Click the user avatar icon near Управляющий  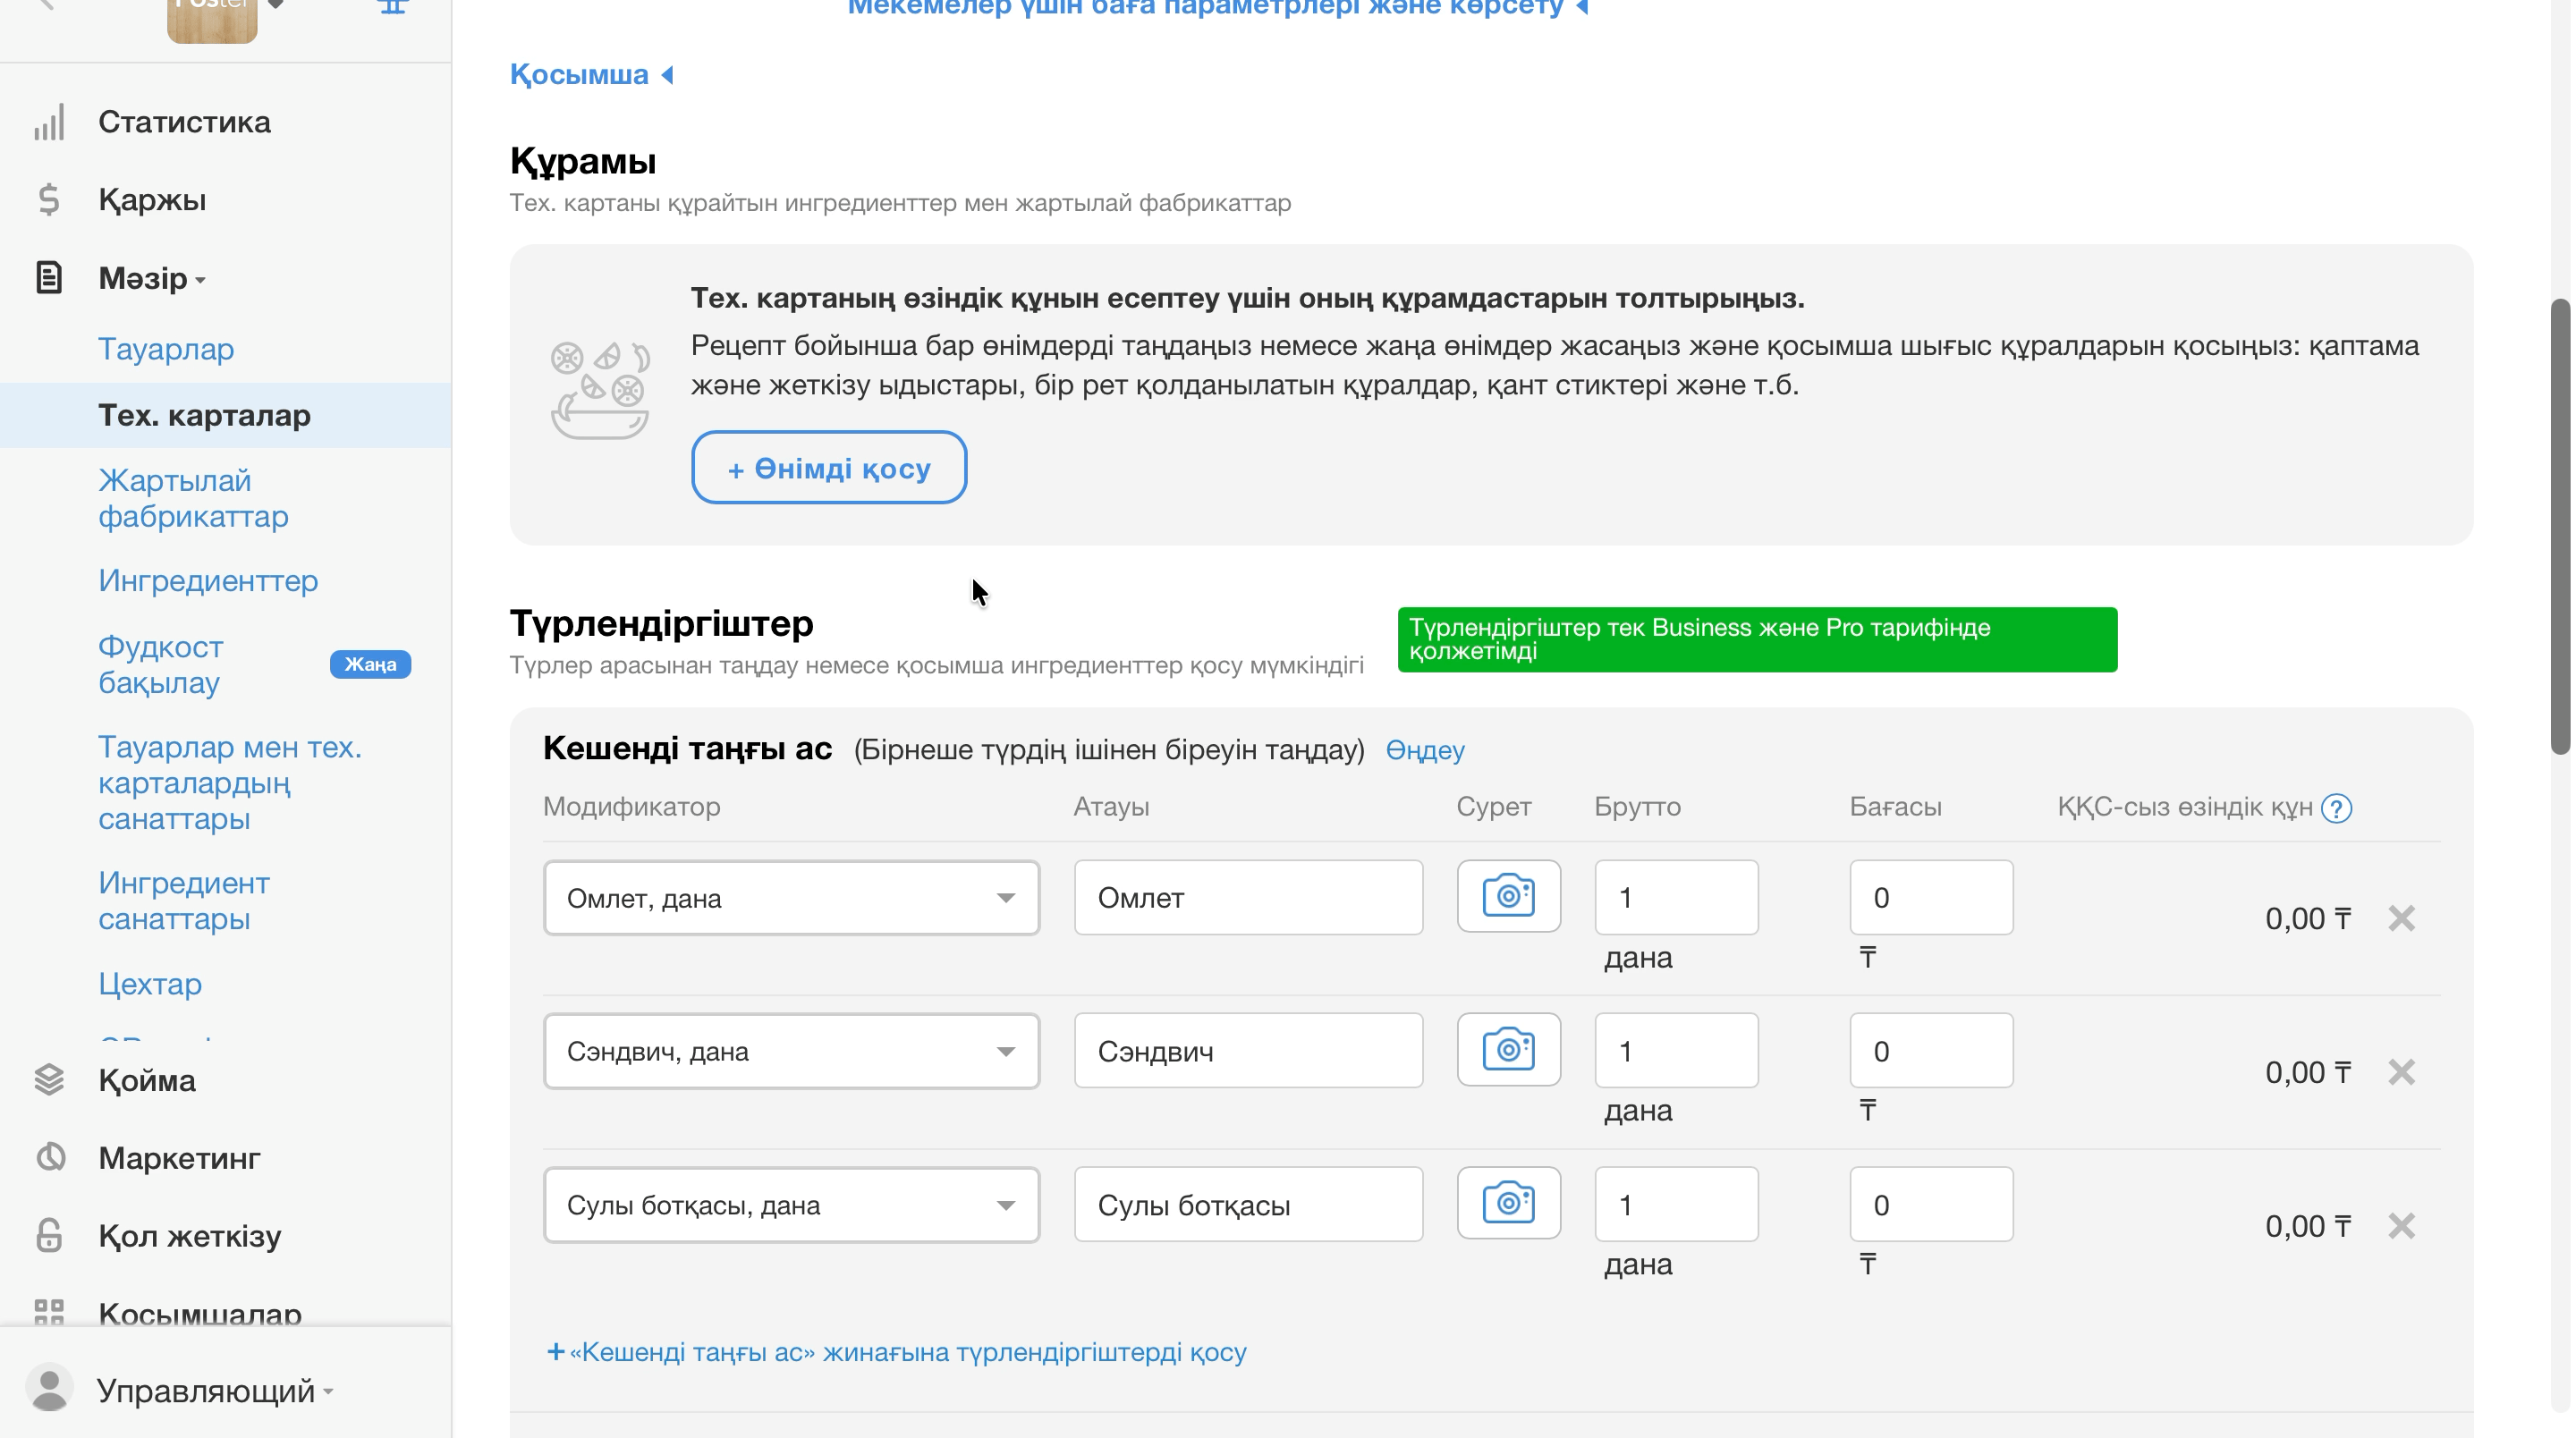[49, 1389]
